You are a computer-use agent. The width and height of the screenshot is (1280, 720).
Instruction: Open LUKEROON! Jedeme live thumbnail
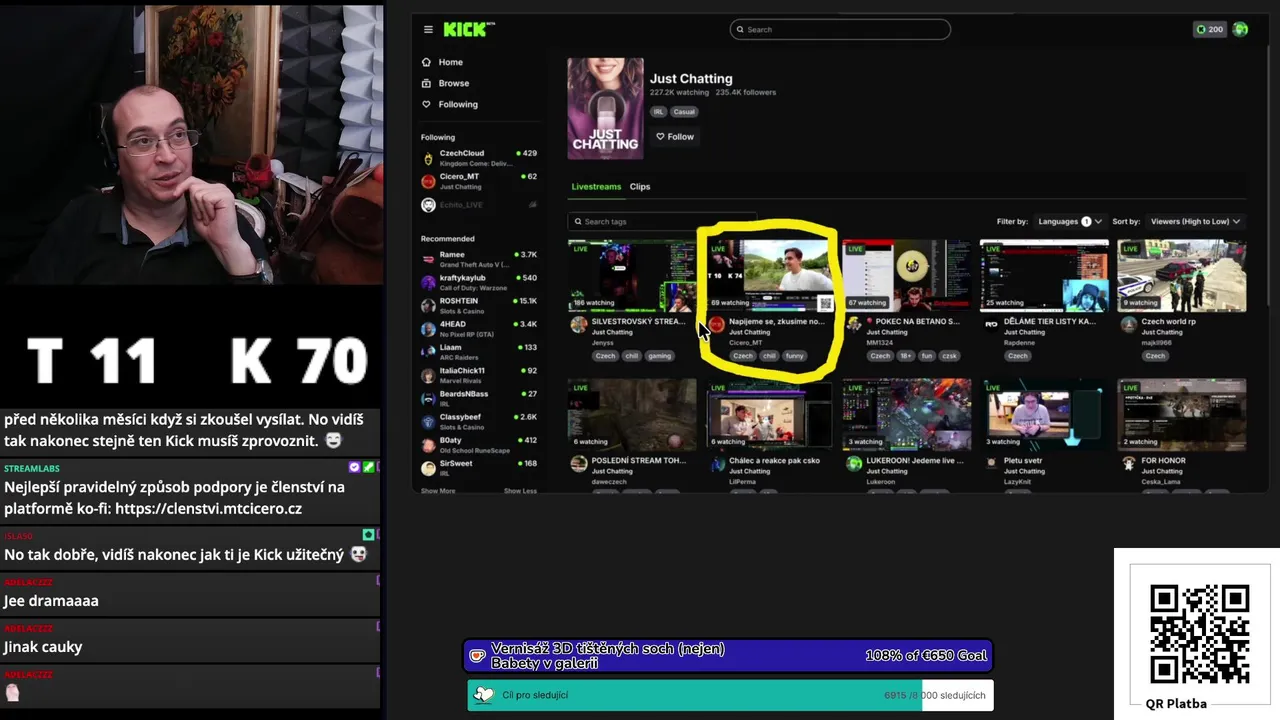point(907,415)
